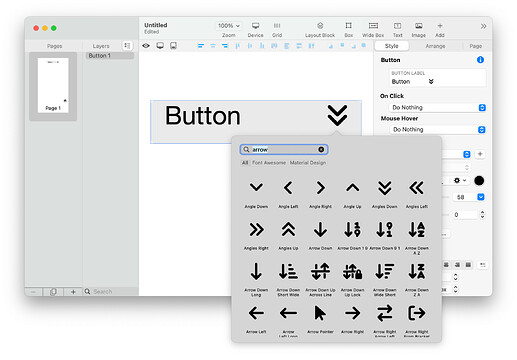The height and width of the screenshot is (360, 517).
Task: Open the Mouse Hover action dropdown
Action: (438, 130)
